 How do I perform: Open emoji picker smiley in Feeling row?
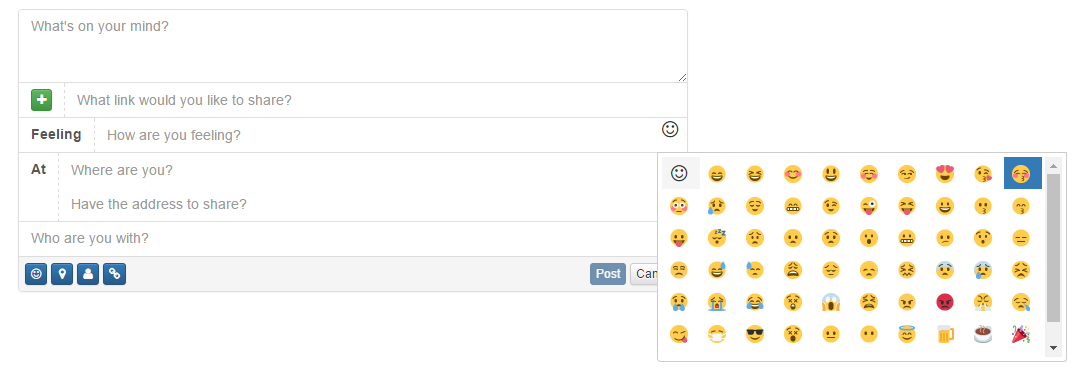[x=670, y=129]
